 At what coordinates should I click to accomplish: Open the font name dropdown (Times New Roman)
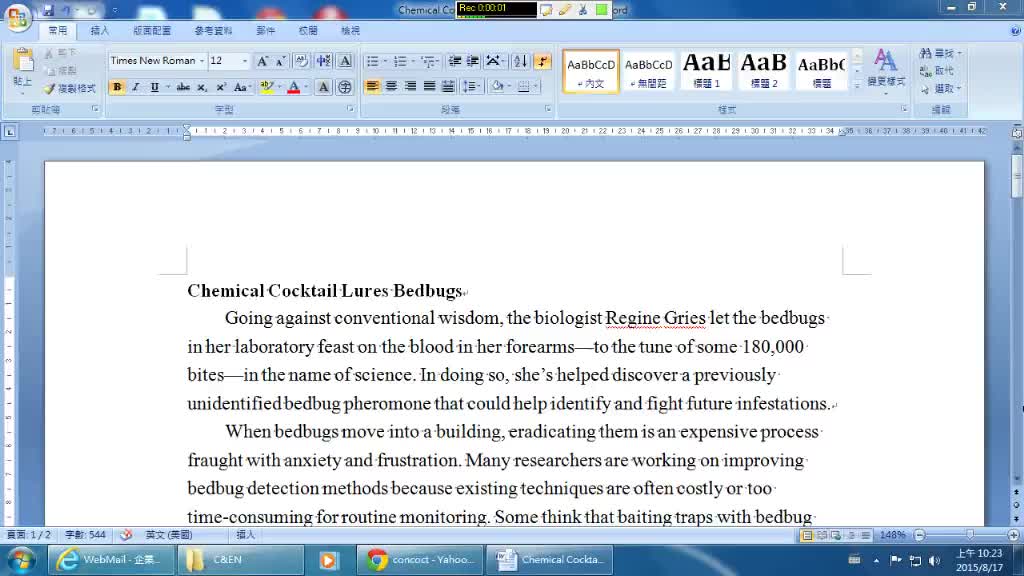(202, 61)
